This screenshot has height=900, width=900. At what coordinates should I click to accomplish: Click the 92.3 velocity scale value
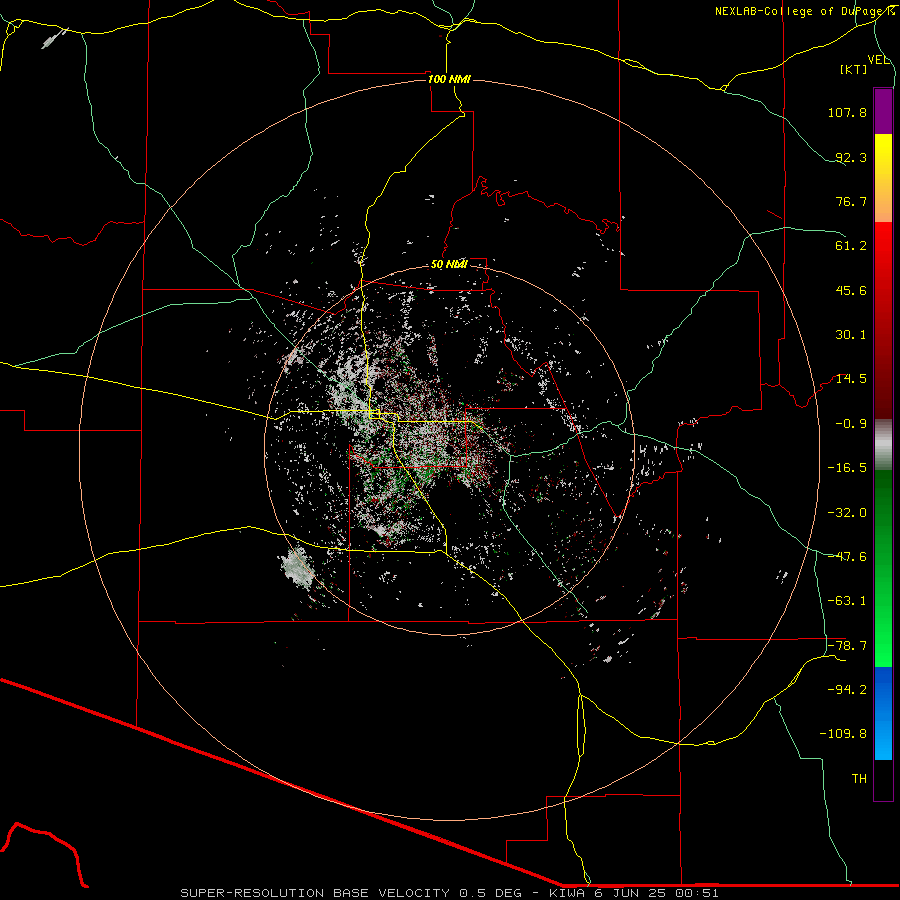click(x=851, y=157)
